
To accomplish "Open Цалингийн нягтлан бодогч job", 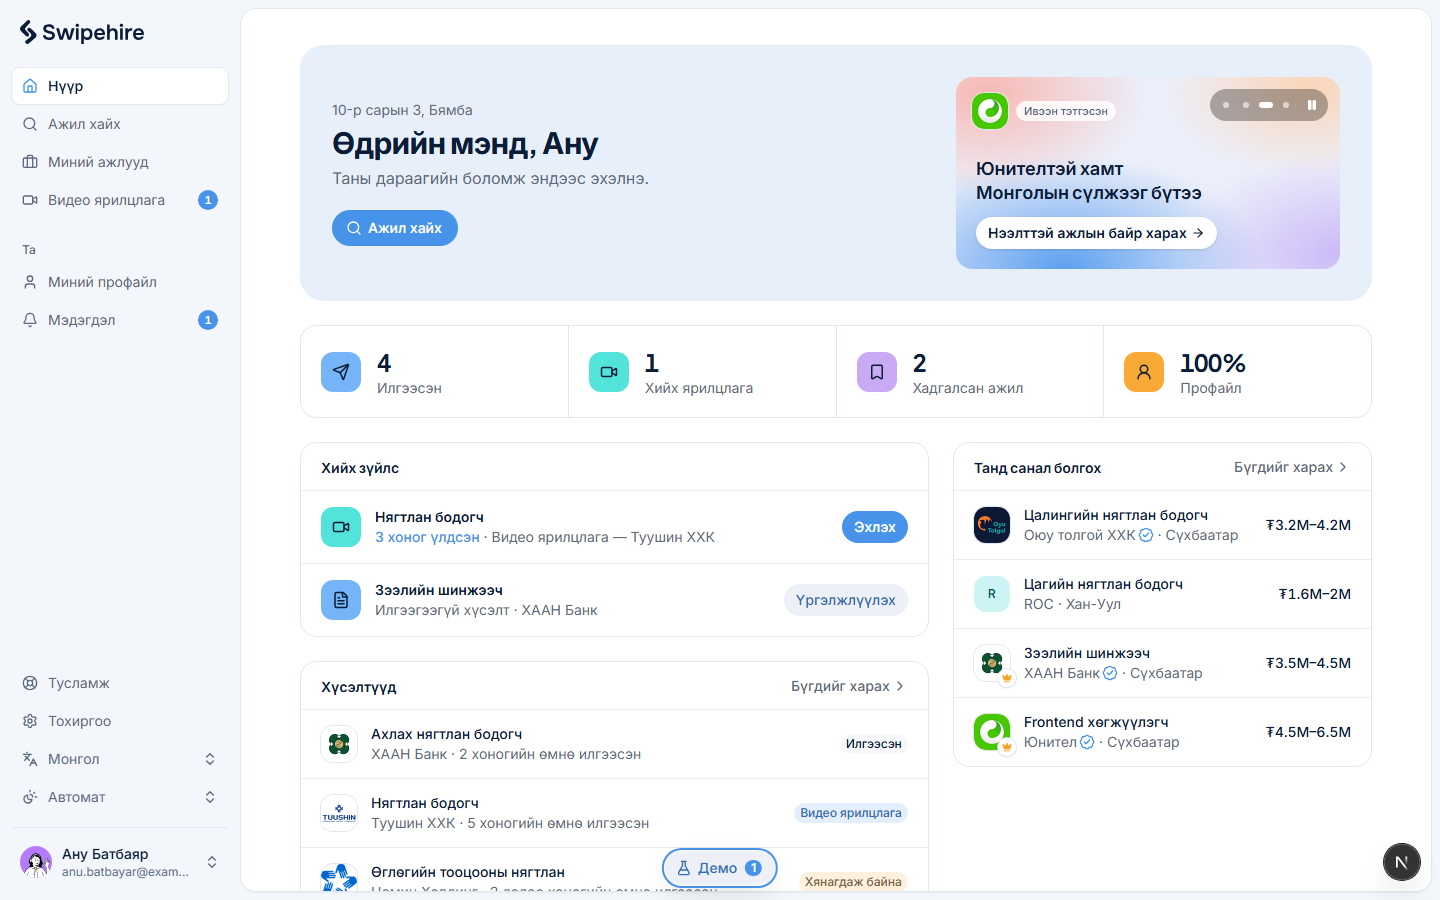I will pos(1162,525).
